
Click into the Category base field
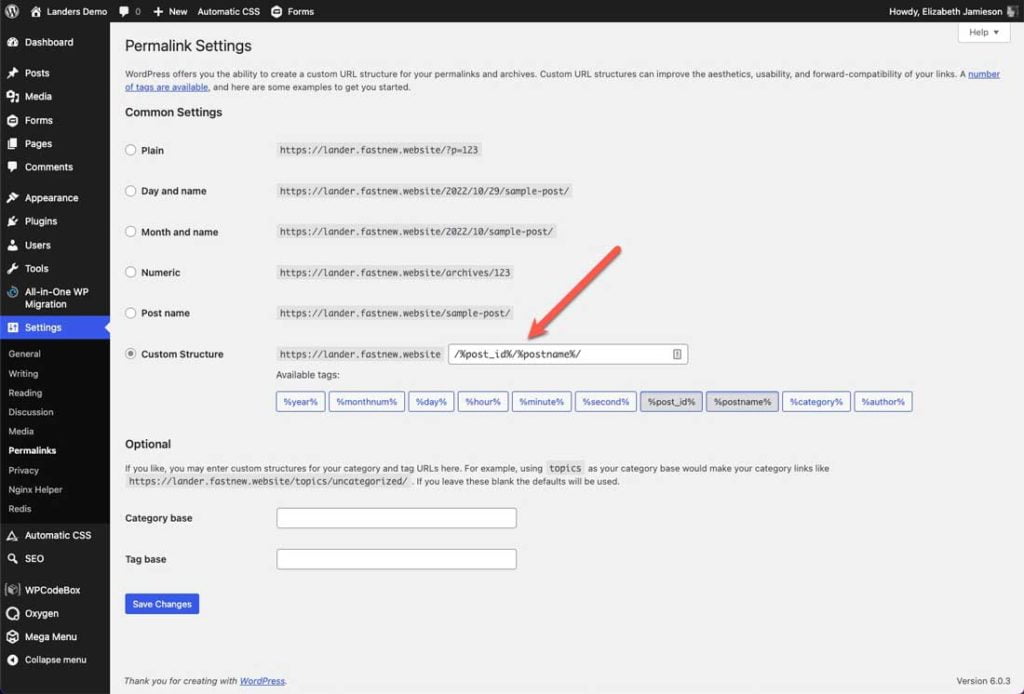pyautogui.click(x=396, y=518)
